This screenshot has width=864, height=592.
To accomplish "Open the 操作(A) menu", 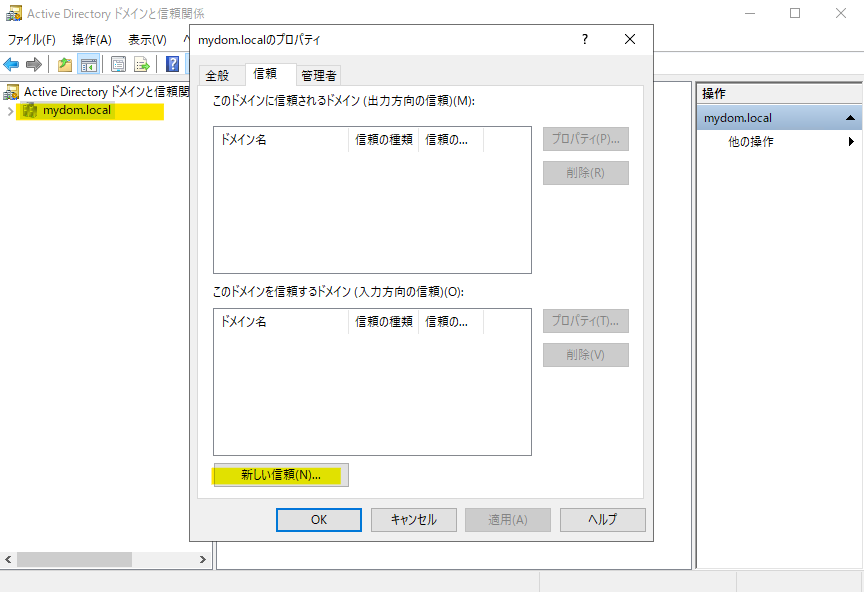I will [x=91, y=40].
